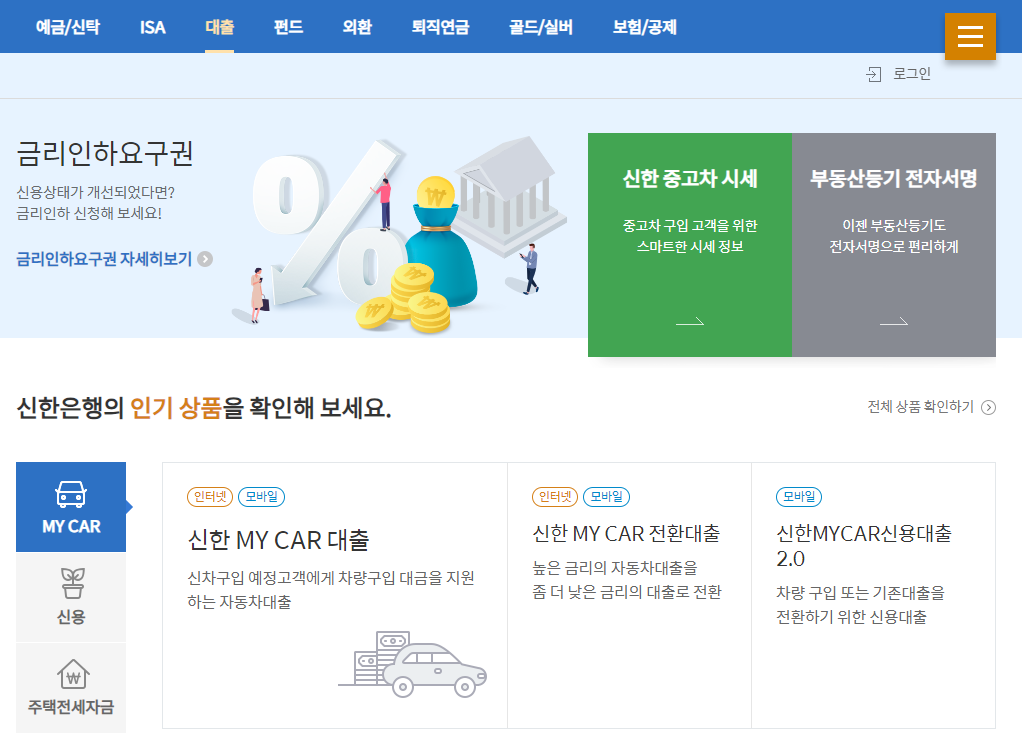Open the 외환 menu
1022x749 pixels.
[x=357, y=27]
